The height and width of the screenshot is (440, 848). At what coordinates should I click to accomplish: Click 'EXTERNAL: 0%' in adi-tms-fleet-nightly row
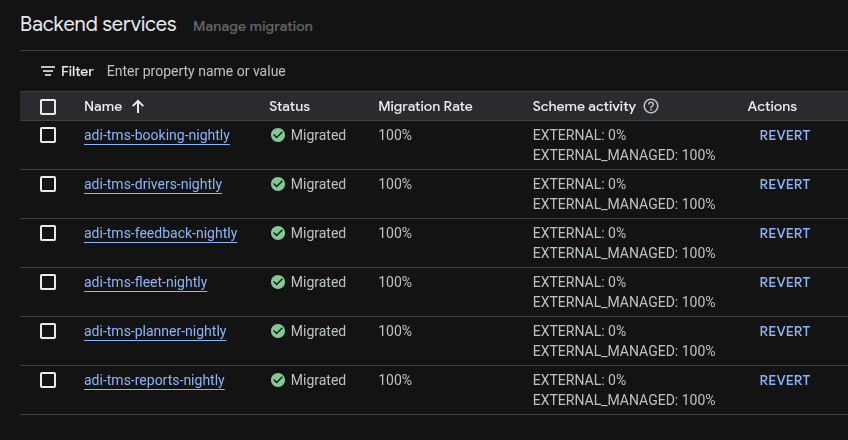pyautogui.click(x=579, y=282)
